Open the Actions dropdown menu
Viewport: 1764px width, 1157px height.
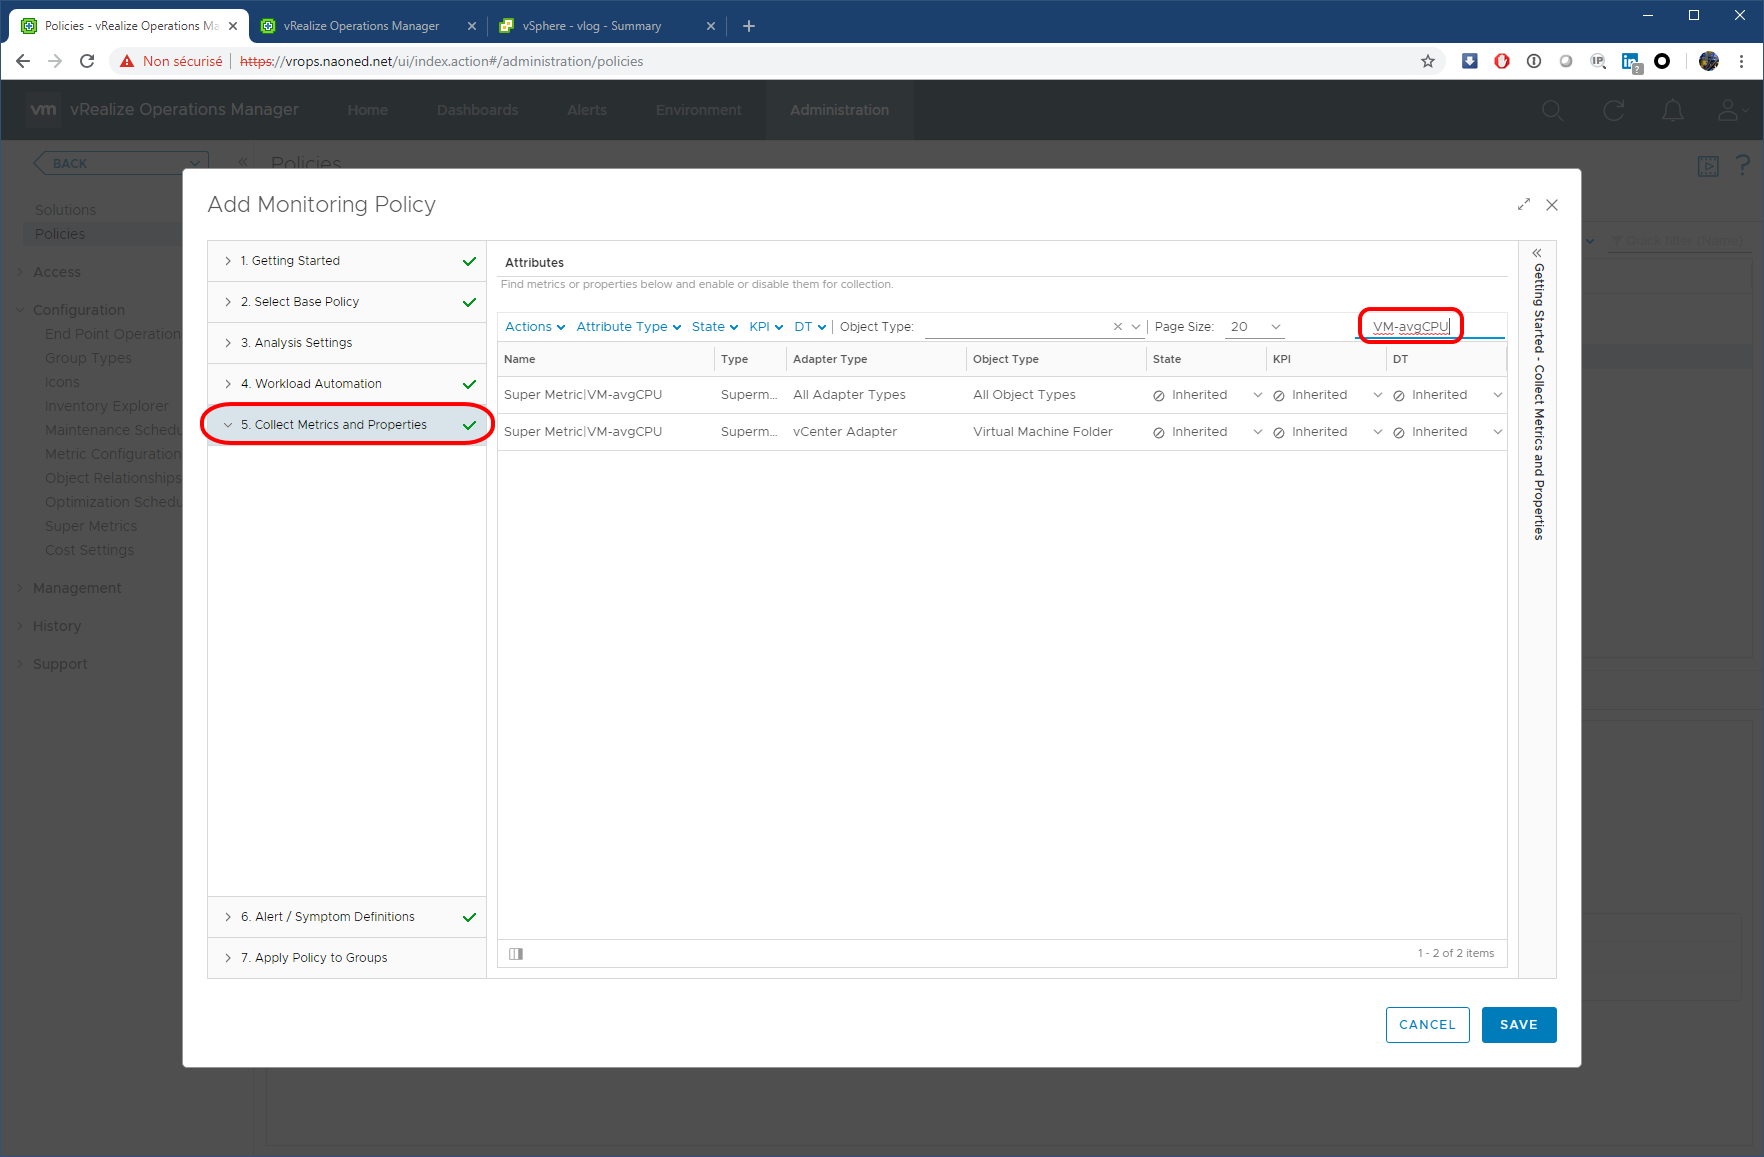coord(534,327)
